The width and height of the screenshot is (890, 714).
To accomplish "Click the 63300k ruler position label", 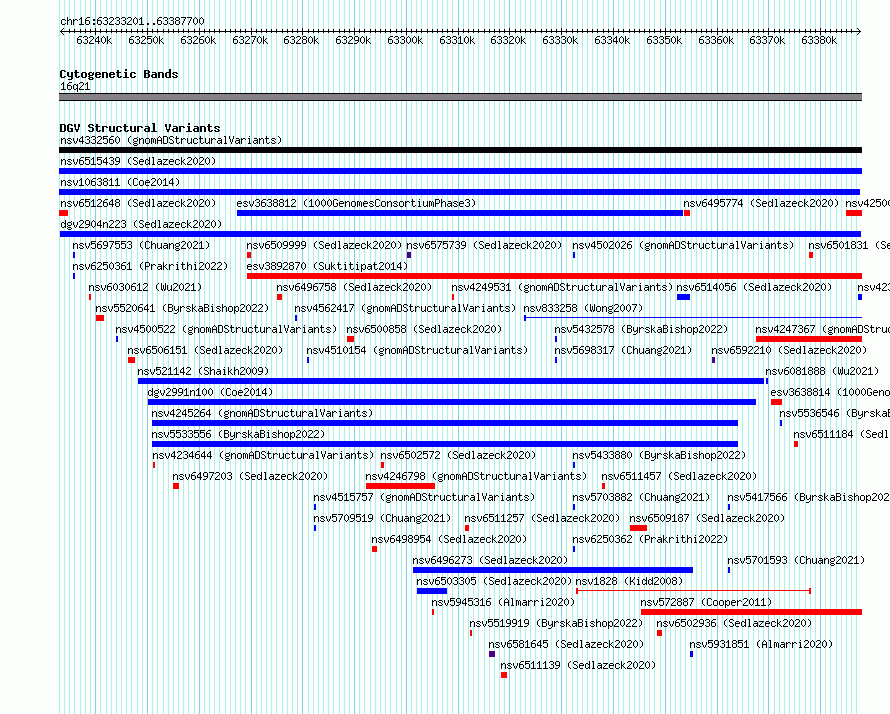I will coord(405,41).
